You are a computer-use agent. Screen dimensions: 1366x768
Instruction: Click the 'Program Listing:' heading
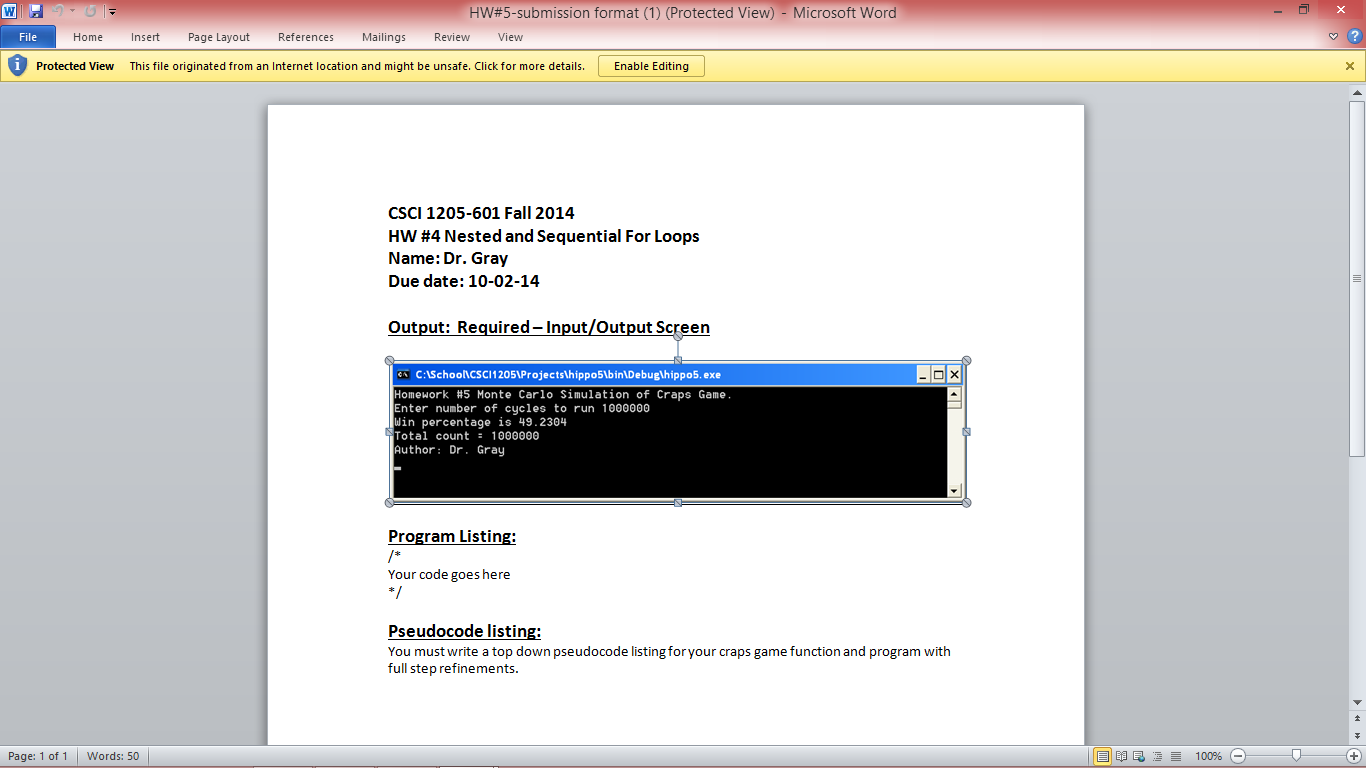452,536
